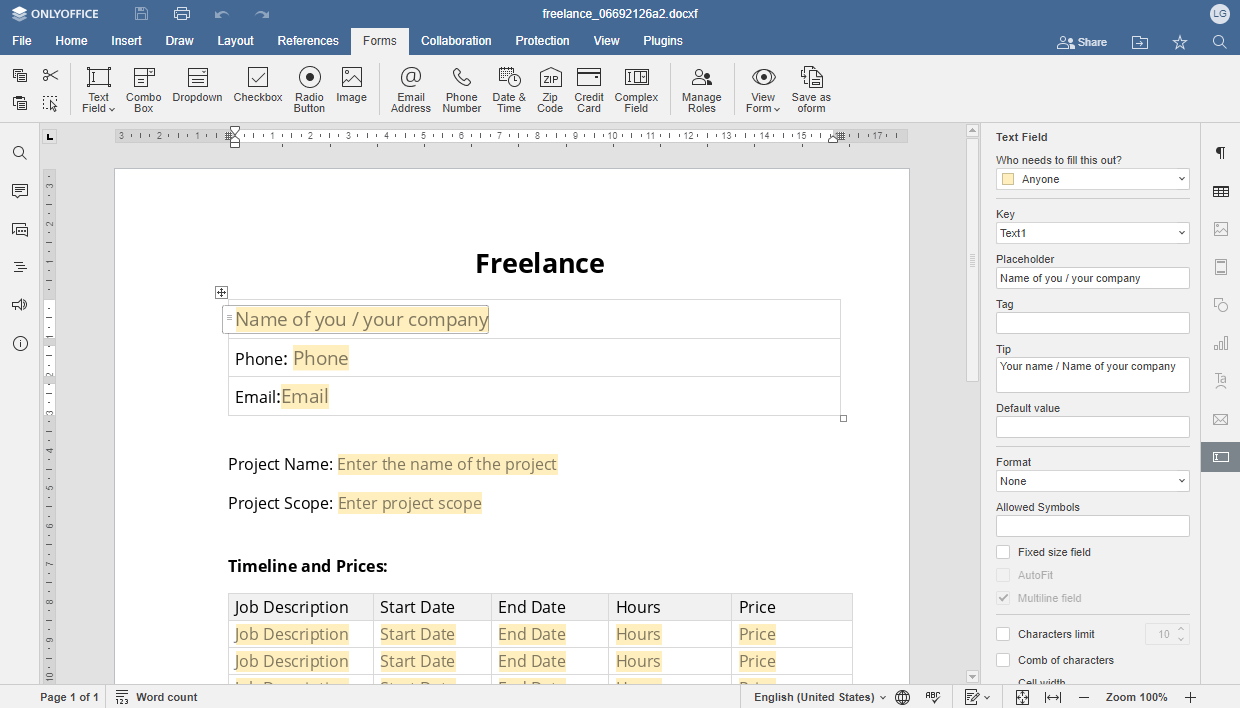Open the 'Who needs to fill this out' dropdown
The height and width of the screenshot is (708, 1240).
coord(1092,179)
